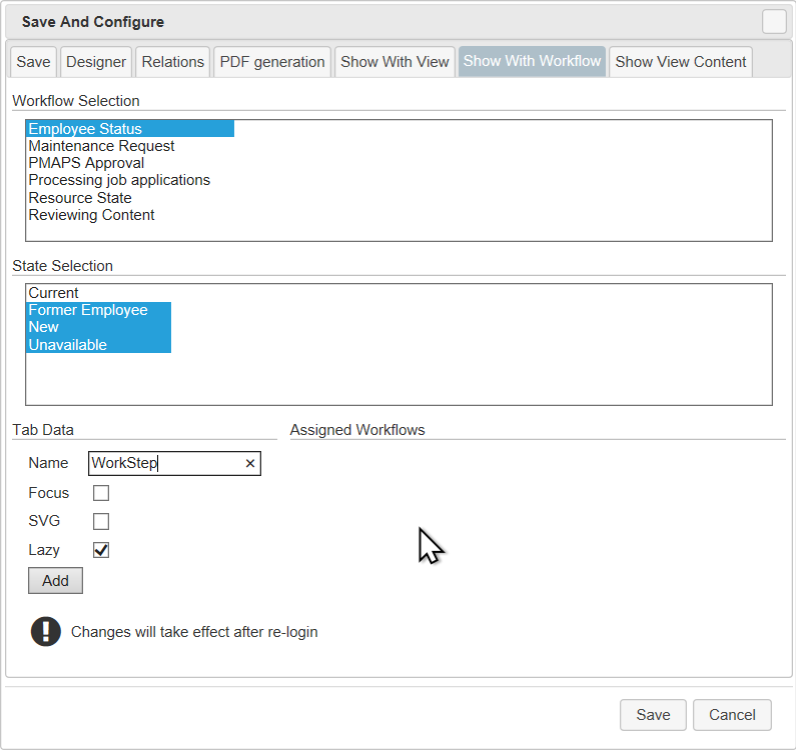Click the exclamation warning icon
The width and height of the screenshot is (796, 750).
[x=46, y=632]
